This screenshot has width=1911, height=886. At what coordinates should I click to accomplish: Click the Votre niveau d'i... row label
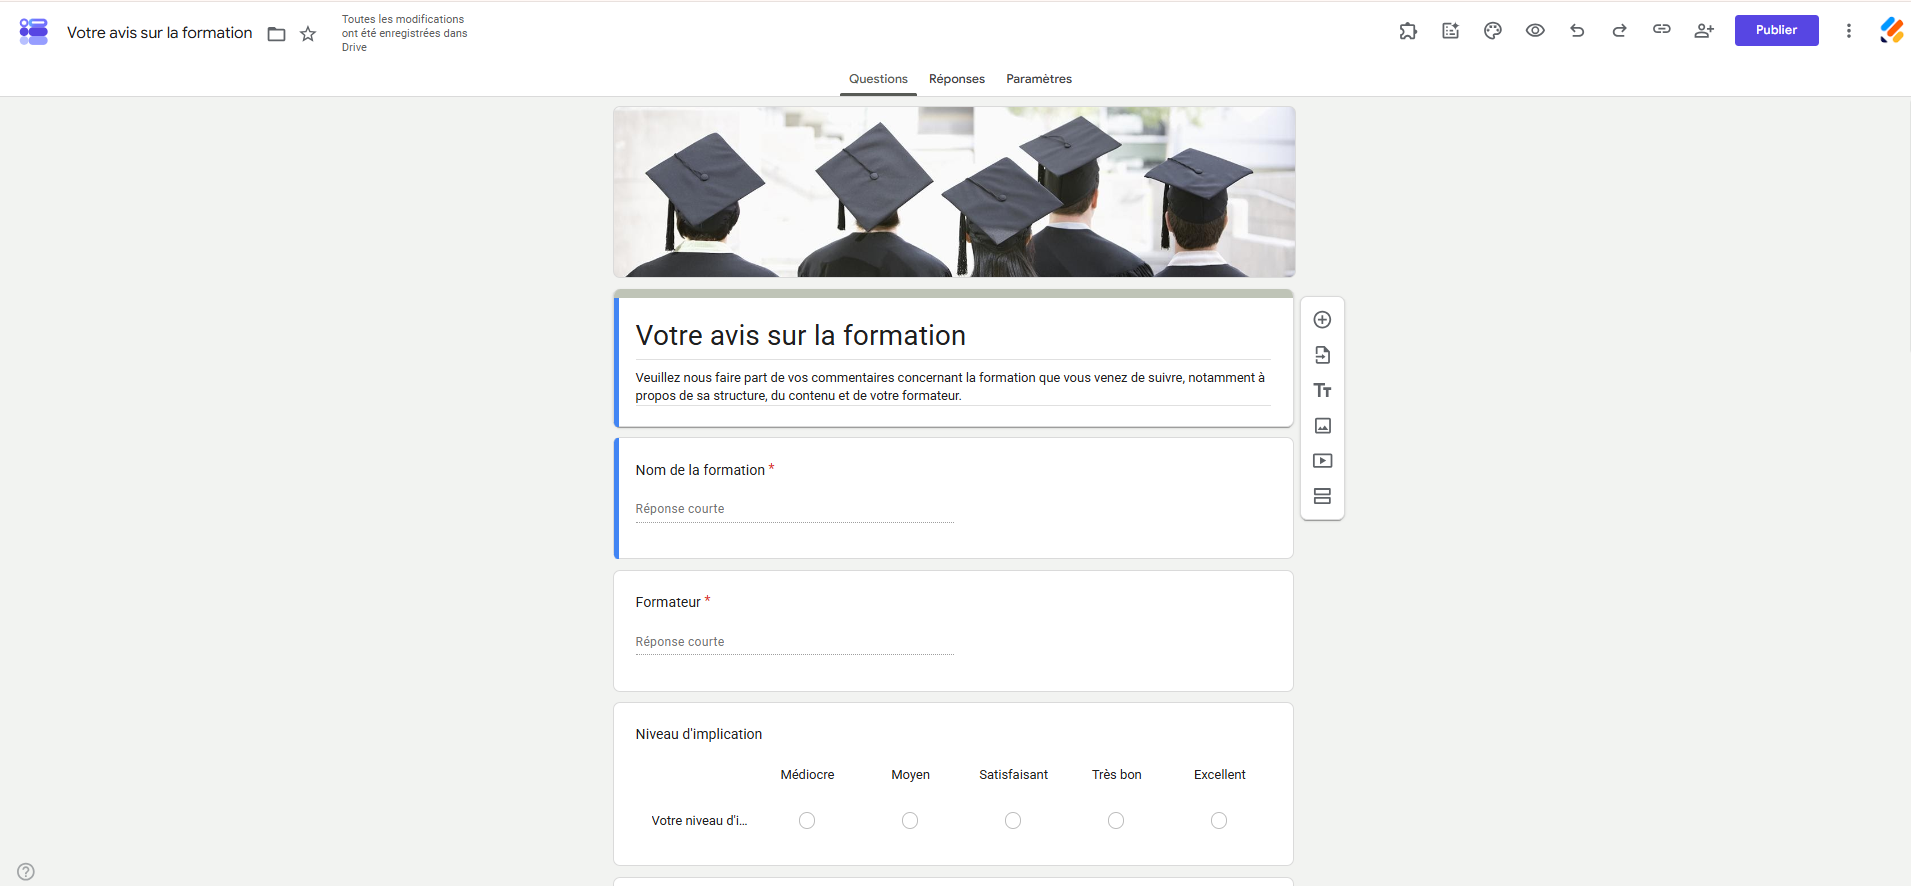pyautogui.click(x=699, y=821)
